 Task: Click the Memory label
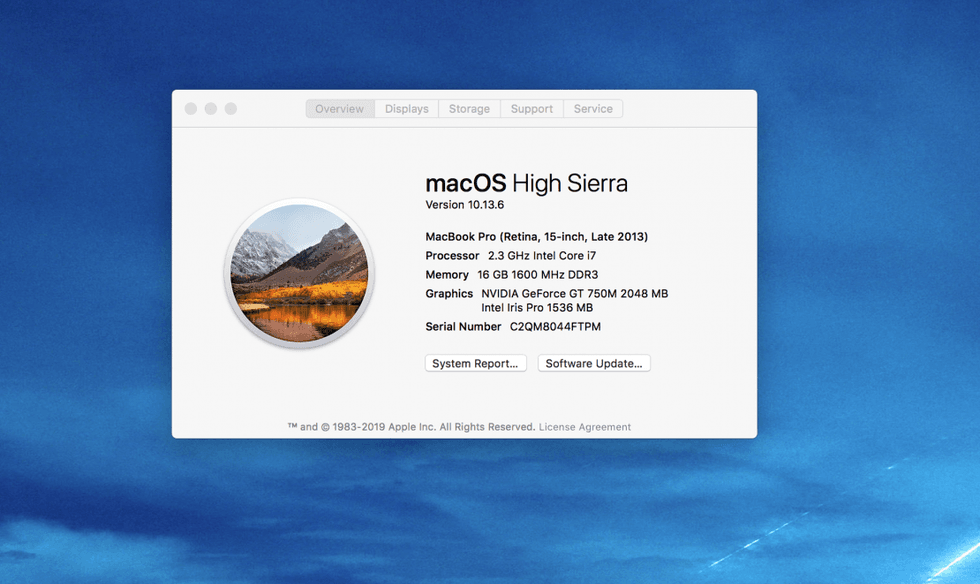click(447, 275)
